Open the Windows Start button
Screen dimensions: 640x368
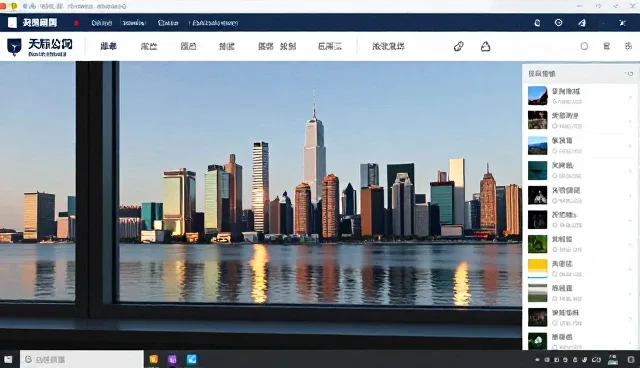point(8,359)
